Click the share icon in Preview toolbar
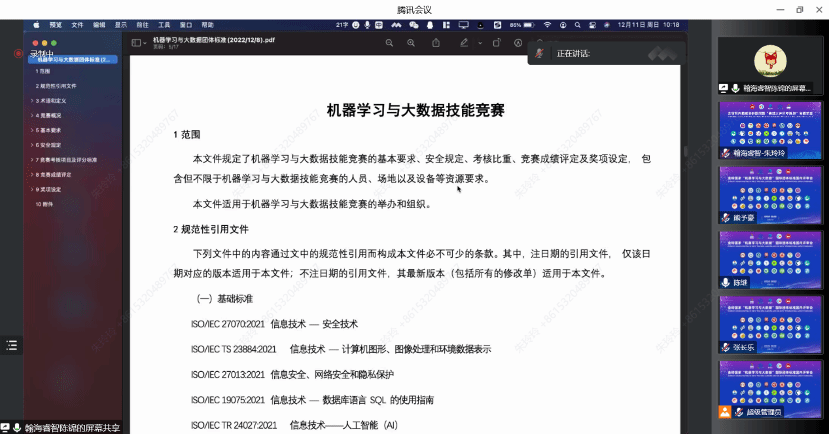The height and width of the screenshot is (434, 830). click(436, 43)
